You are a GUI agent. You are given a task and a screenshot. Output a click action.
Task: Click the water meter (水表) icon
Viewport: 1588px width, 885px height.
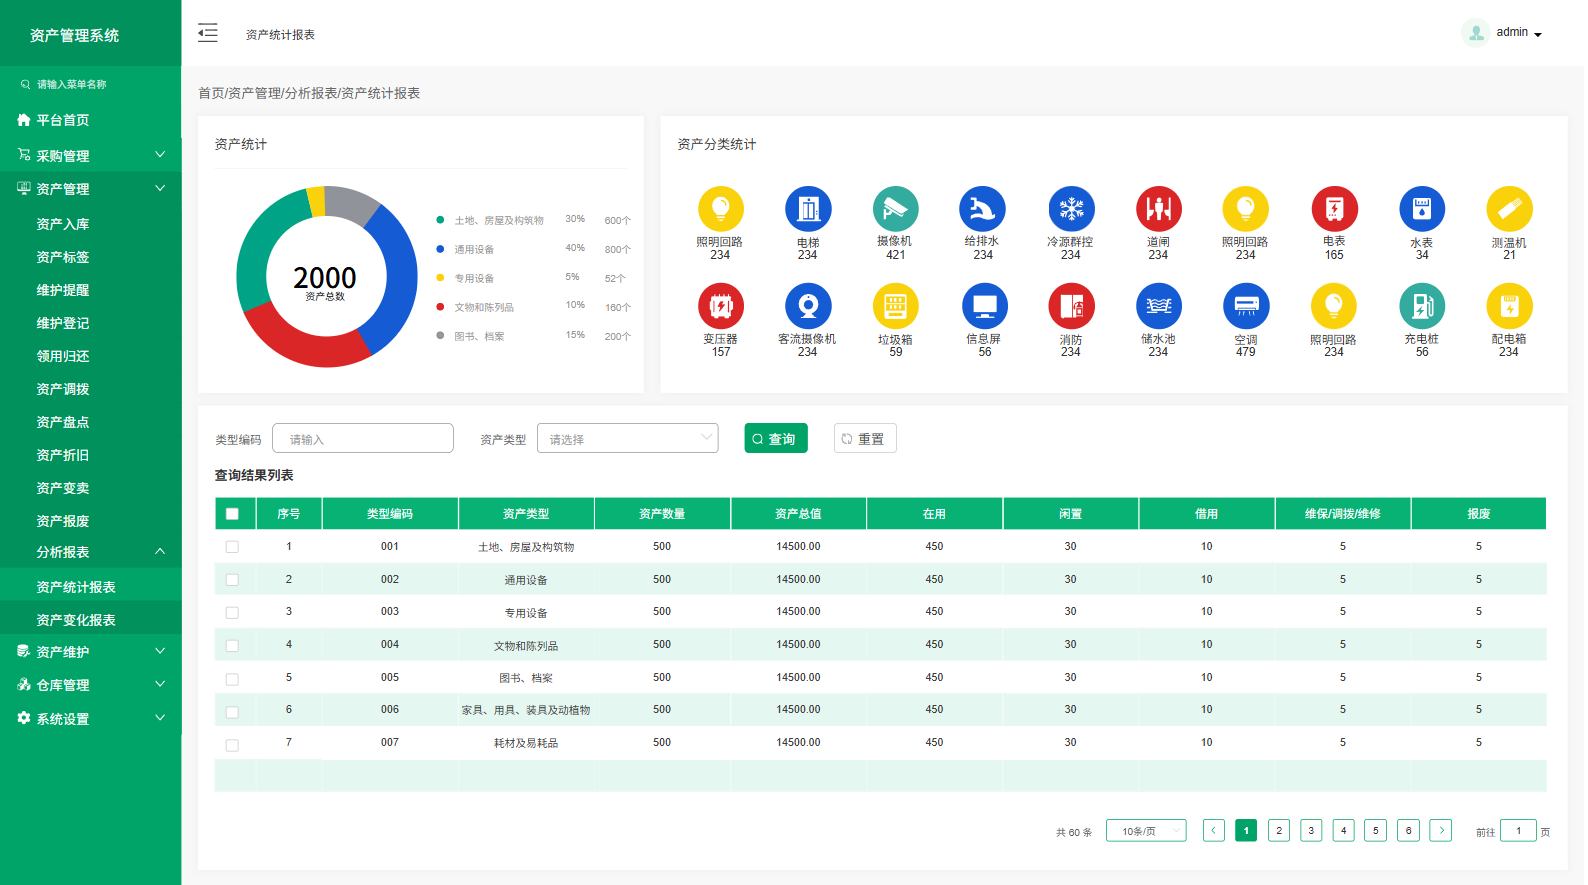[1421, 209]
